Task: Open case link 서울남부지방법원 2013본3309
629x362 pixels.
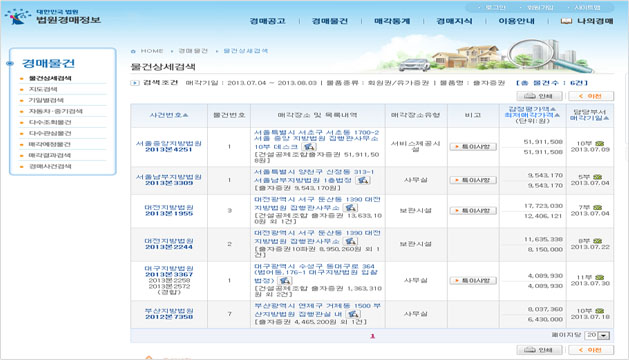Action: tap(168, 180)
